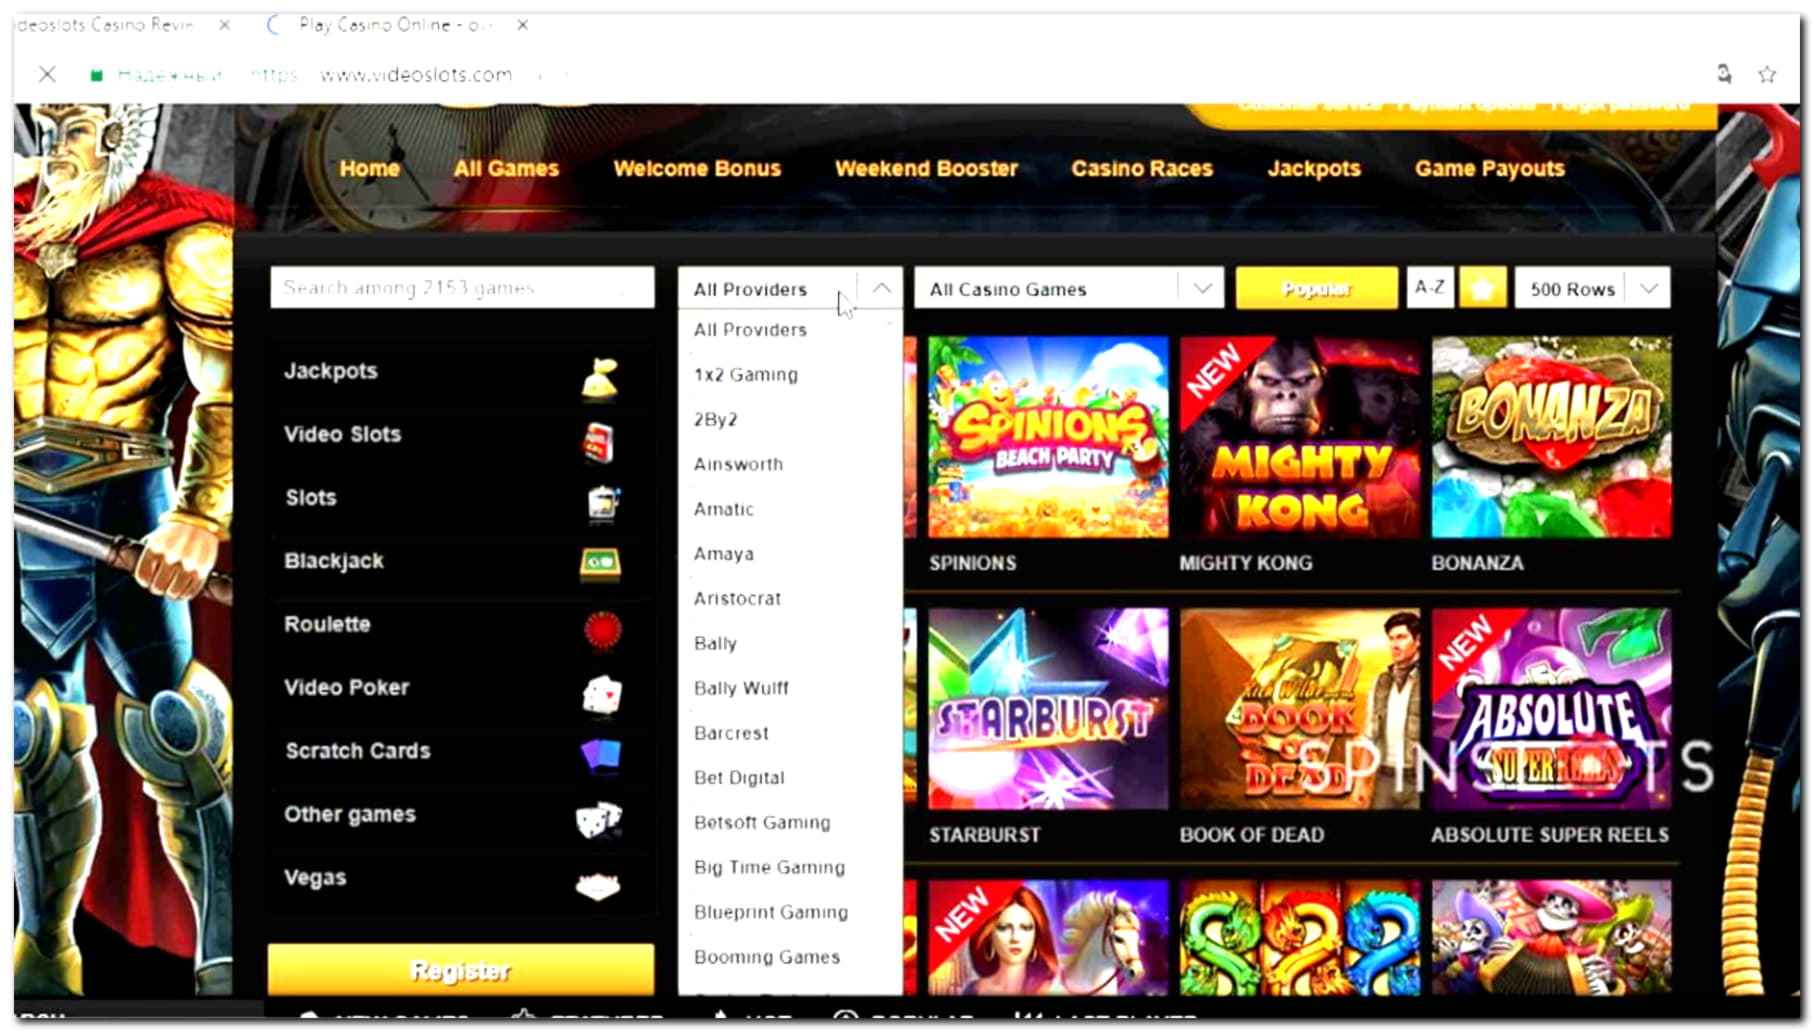
Task: Click the yellow Register button
Action: pyautogui.click(x=461, y=970)
